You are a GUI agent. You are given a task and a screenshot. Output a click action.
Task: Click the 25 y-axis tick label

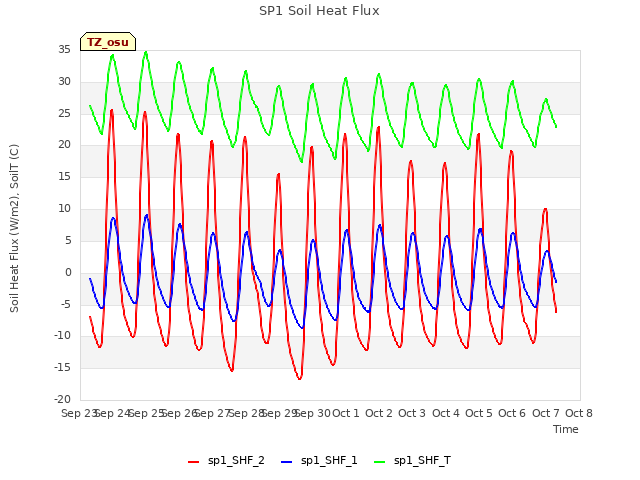pos(64,113)
